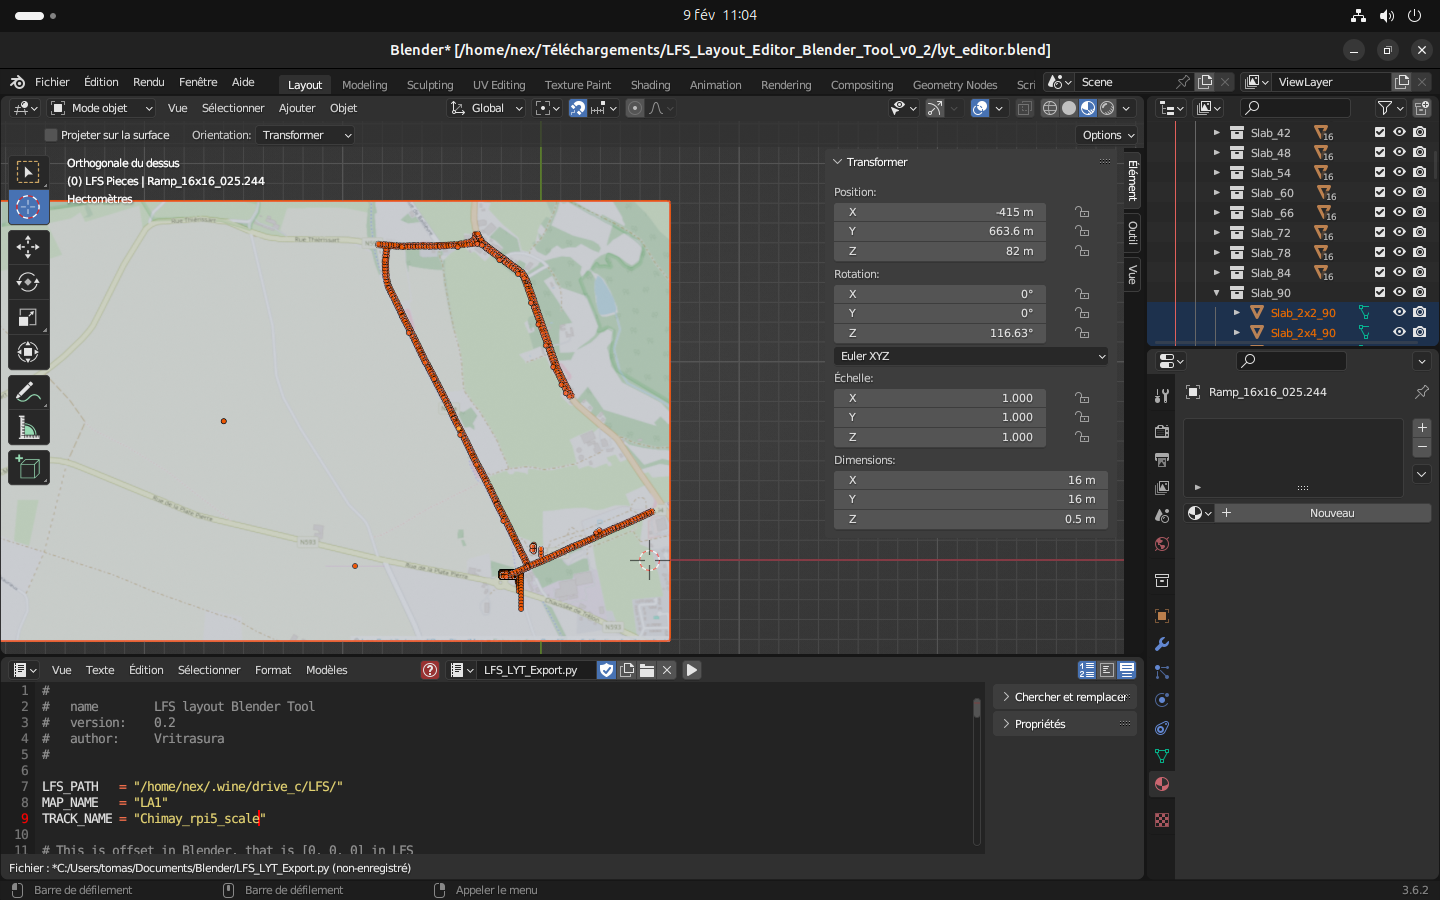Open the Modifiers wrench properties tab
Screen dimensions: 1440x900
point(1162,644)
